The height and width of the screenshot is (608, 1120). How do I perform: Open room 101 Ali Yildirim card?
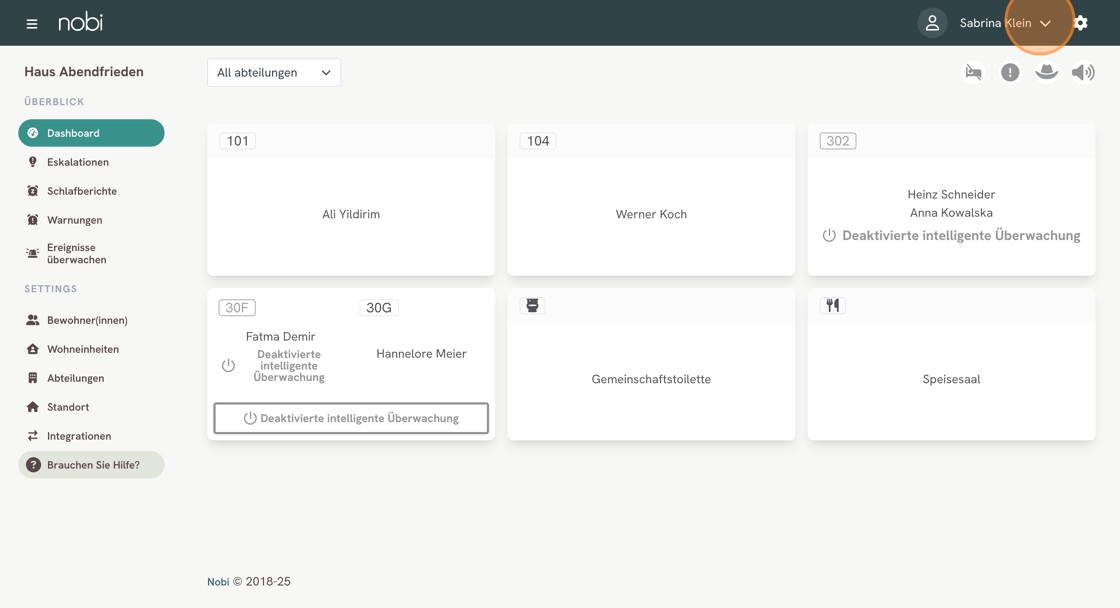point(351,214)
